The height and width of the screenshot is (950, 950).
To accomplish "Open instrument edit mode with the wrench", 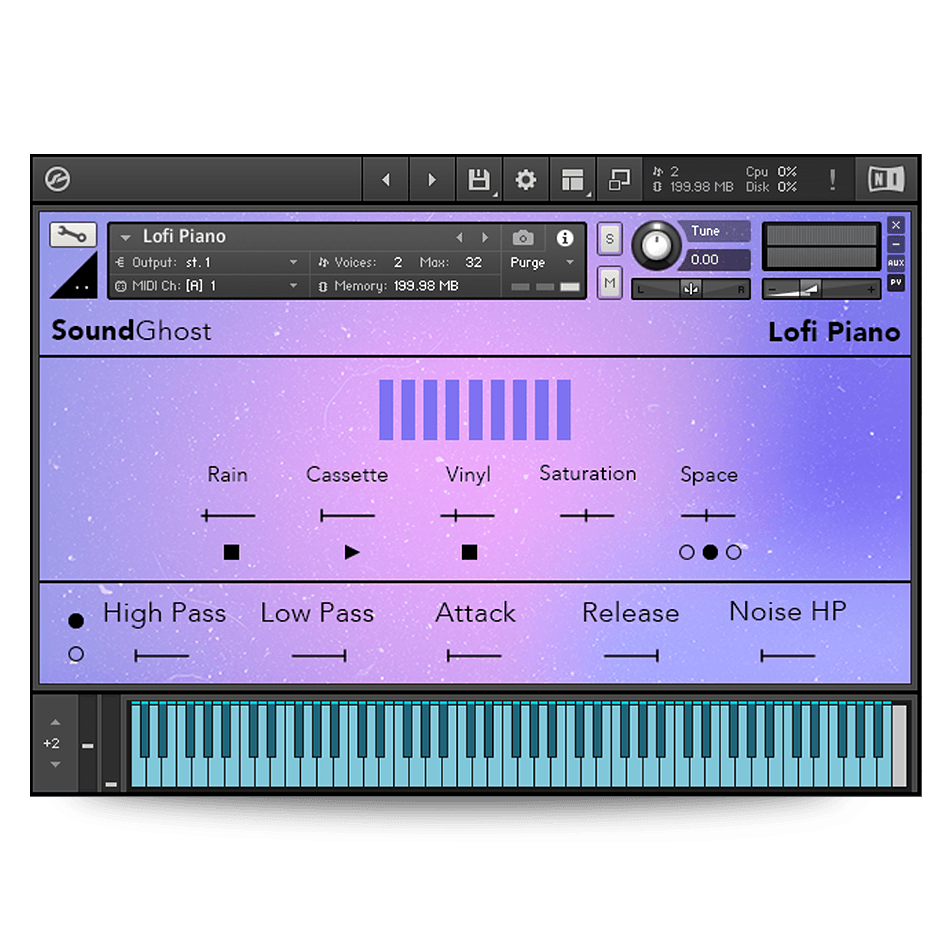I will [x=73, y=234].
